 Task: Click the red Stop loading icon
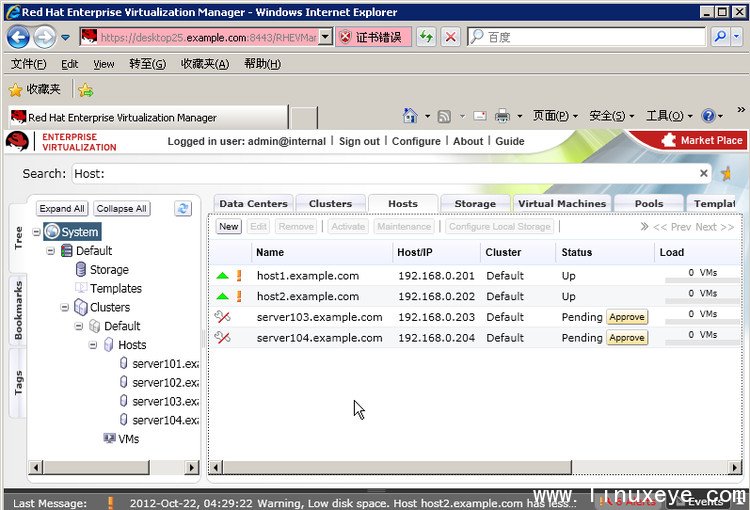(x=450, y=37)
